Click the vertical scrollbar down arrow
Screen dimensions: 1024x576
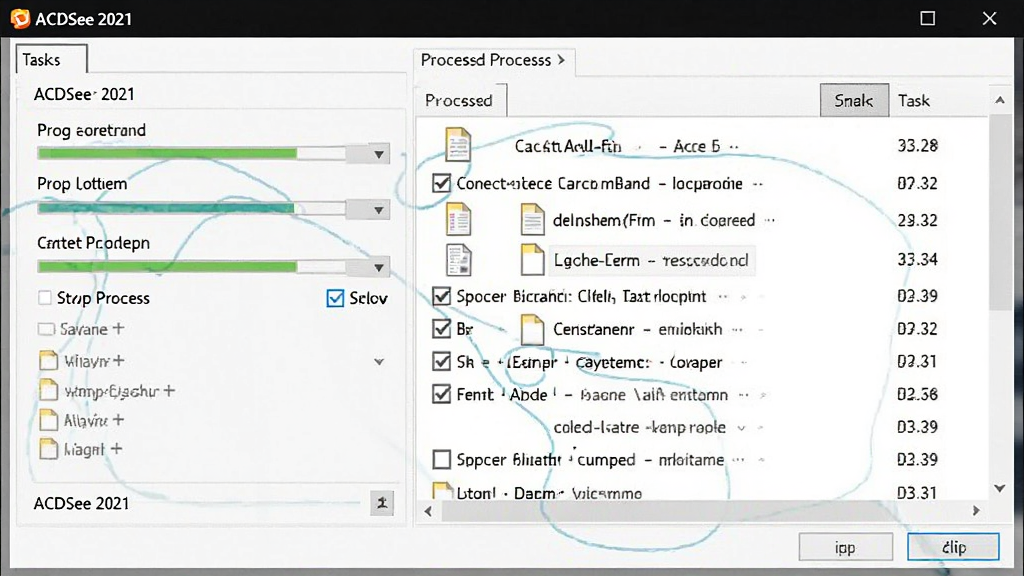(999, 488)
